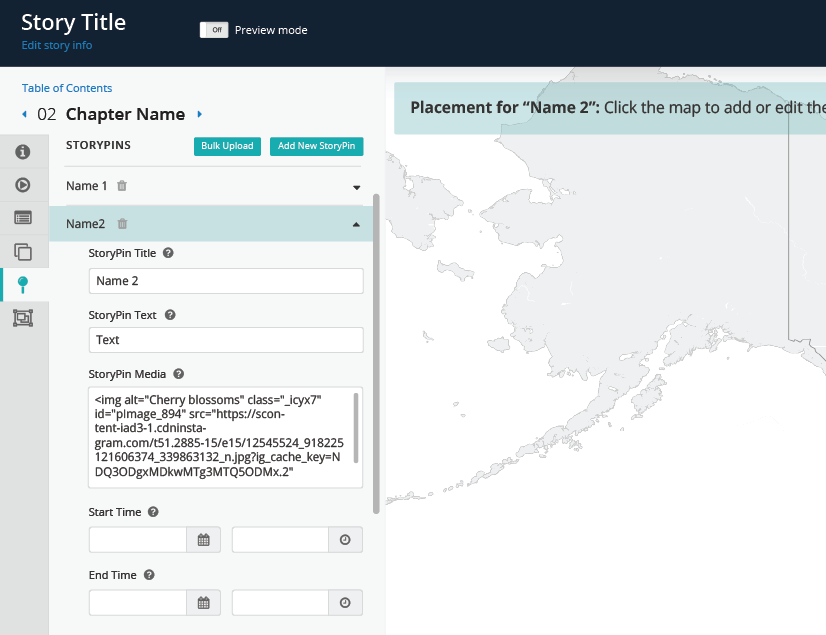Delete the Name2 storypin via trash icon
Screen dimensions: 826x635
click(x=122, y=223)
